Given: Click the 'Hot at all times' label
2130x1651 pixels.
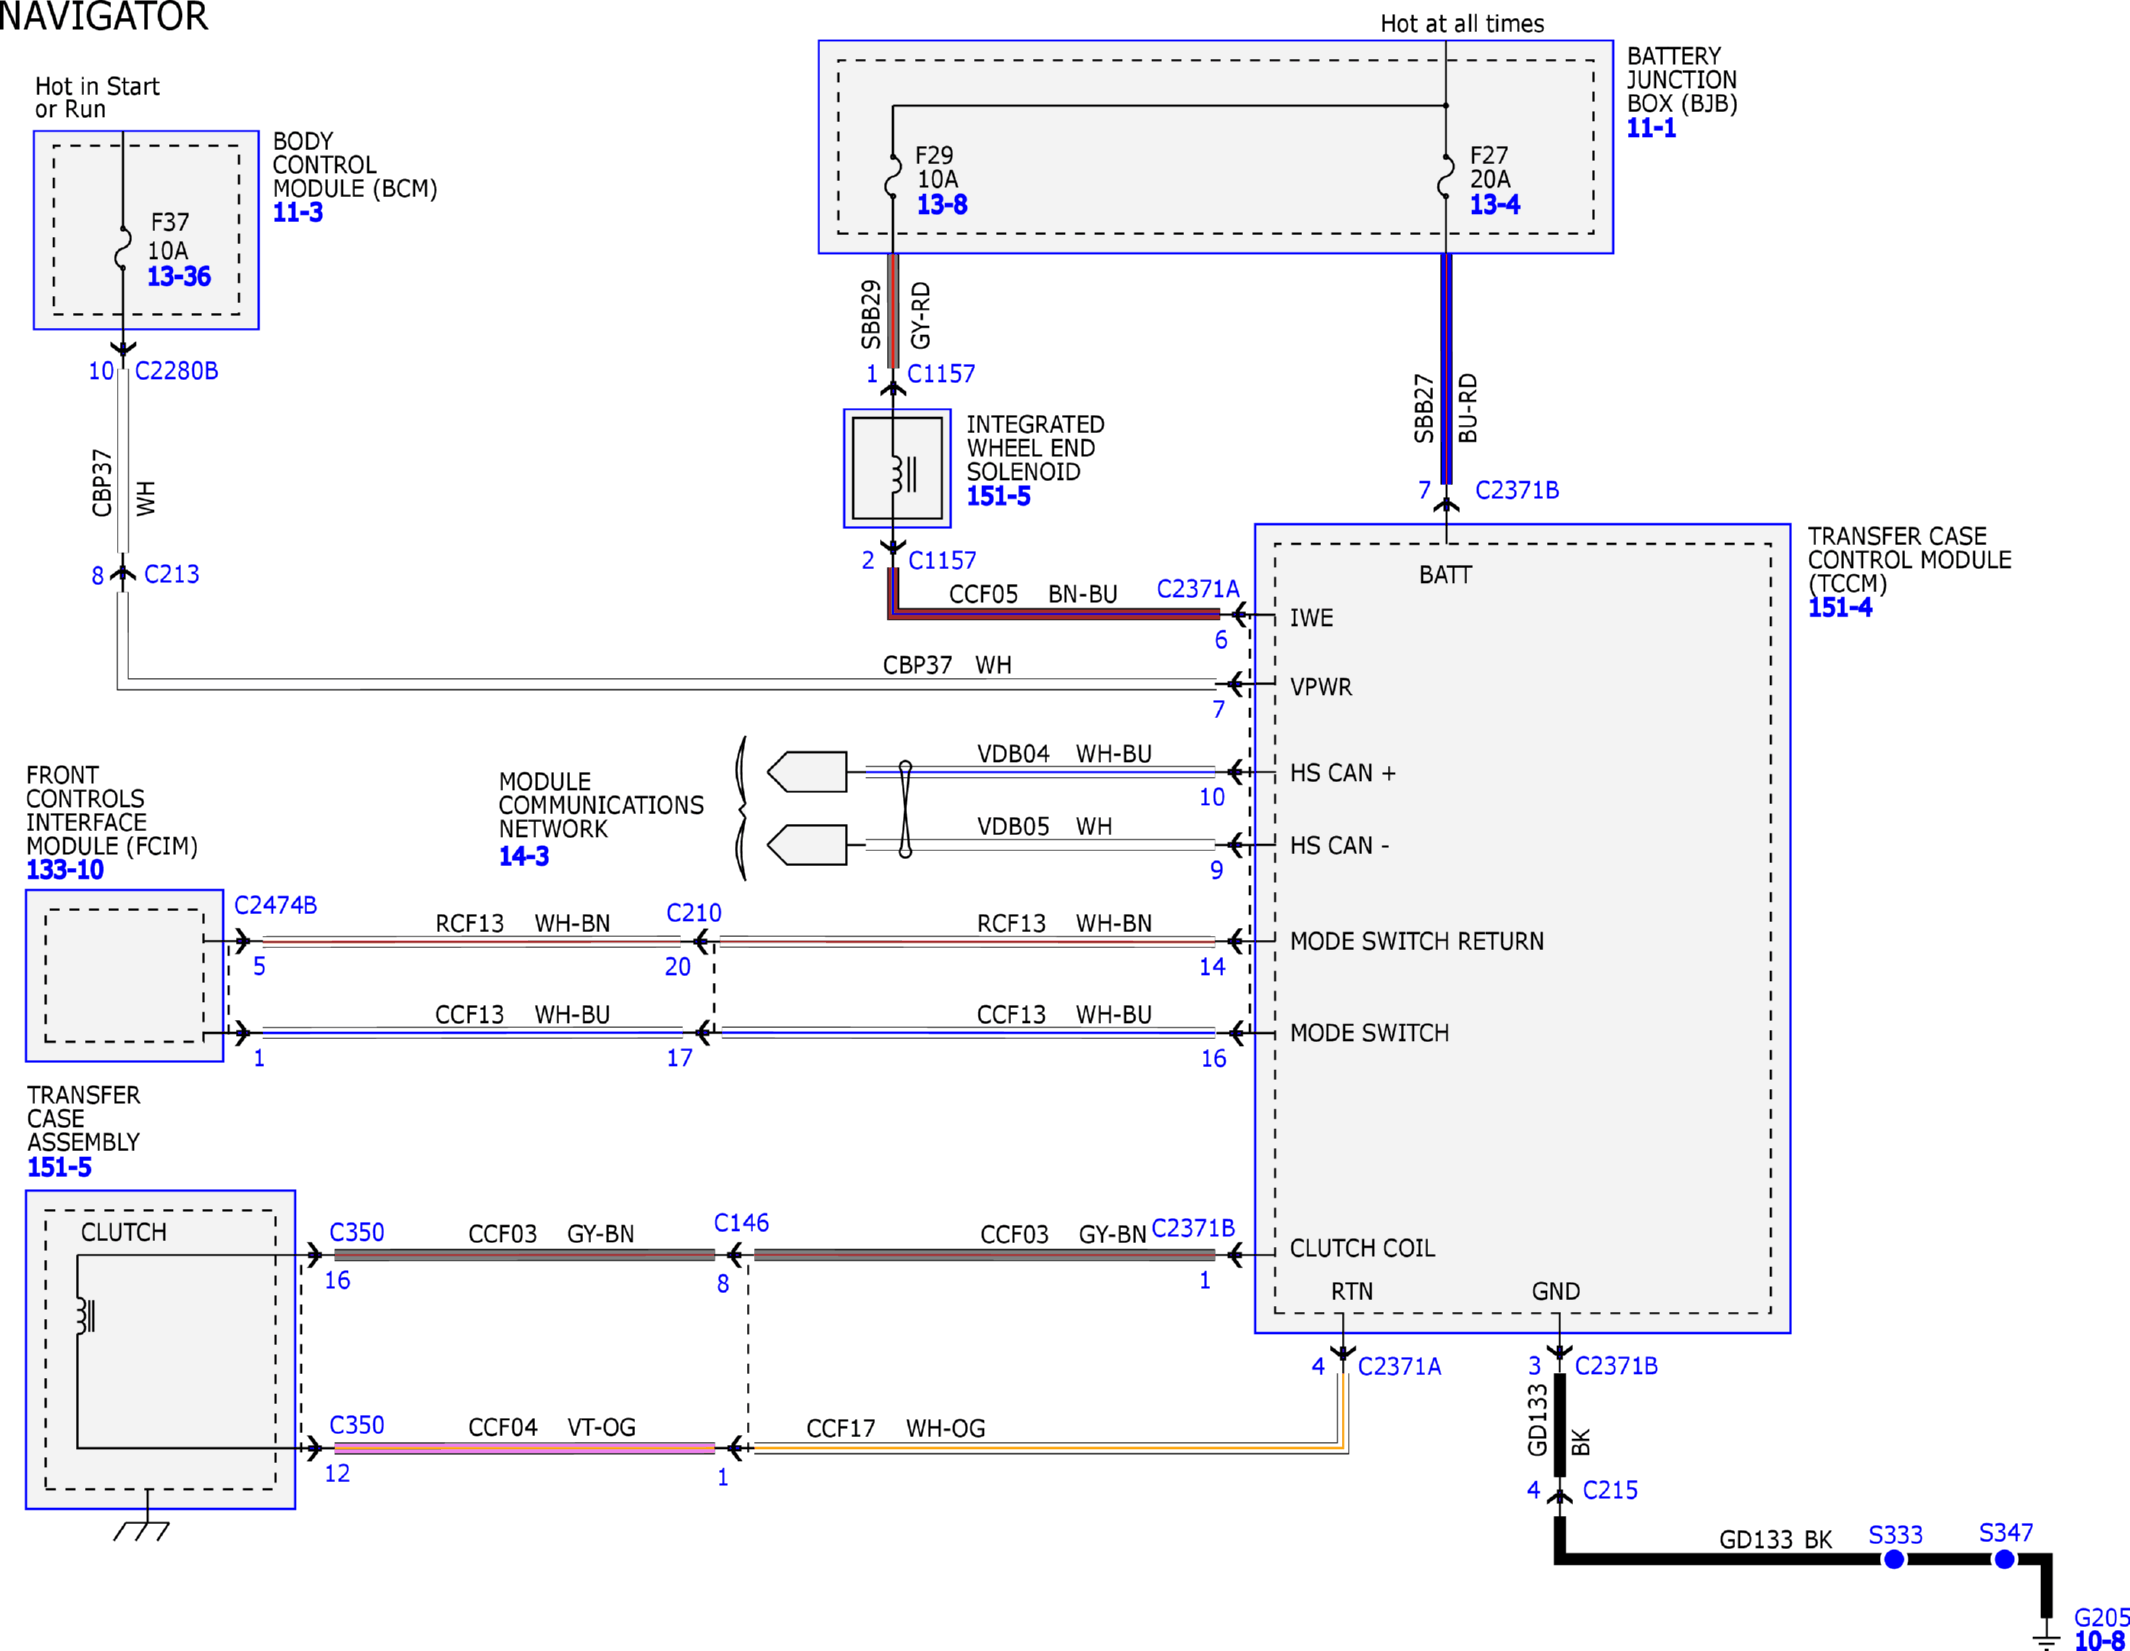Looking at the screenshot, I should [x=1462, y=24].
